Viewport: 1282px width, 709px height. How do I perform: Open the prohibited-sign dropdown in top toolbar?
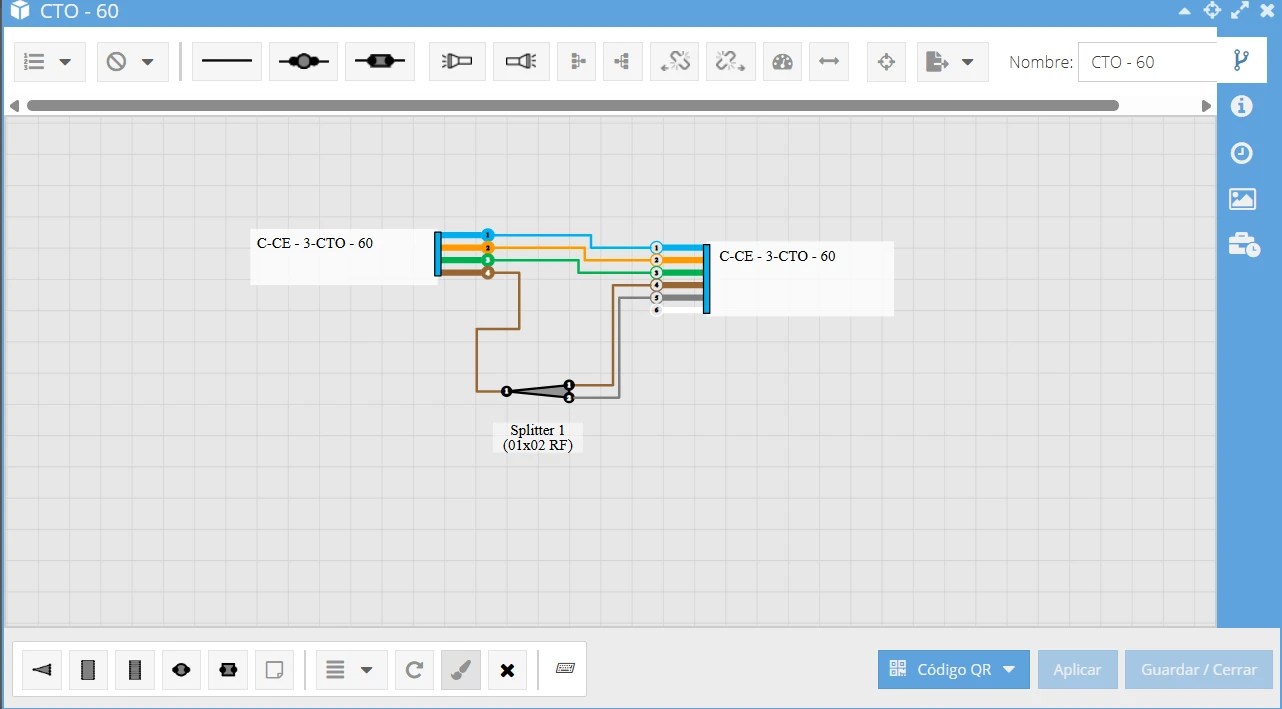click(132, 62)
